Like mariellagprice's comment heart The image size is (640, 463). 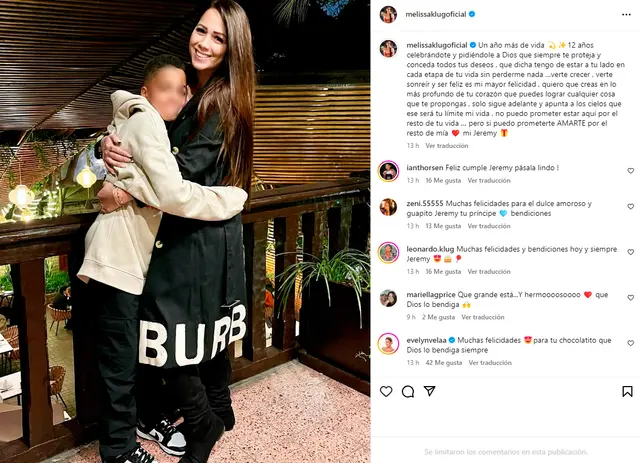[x=631, y=298]
